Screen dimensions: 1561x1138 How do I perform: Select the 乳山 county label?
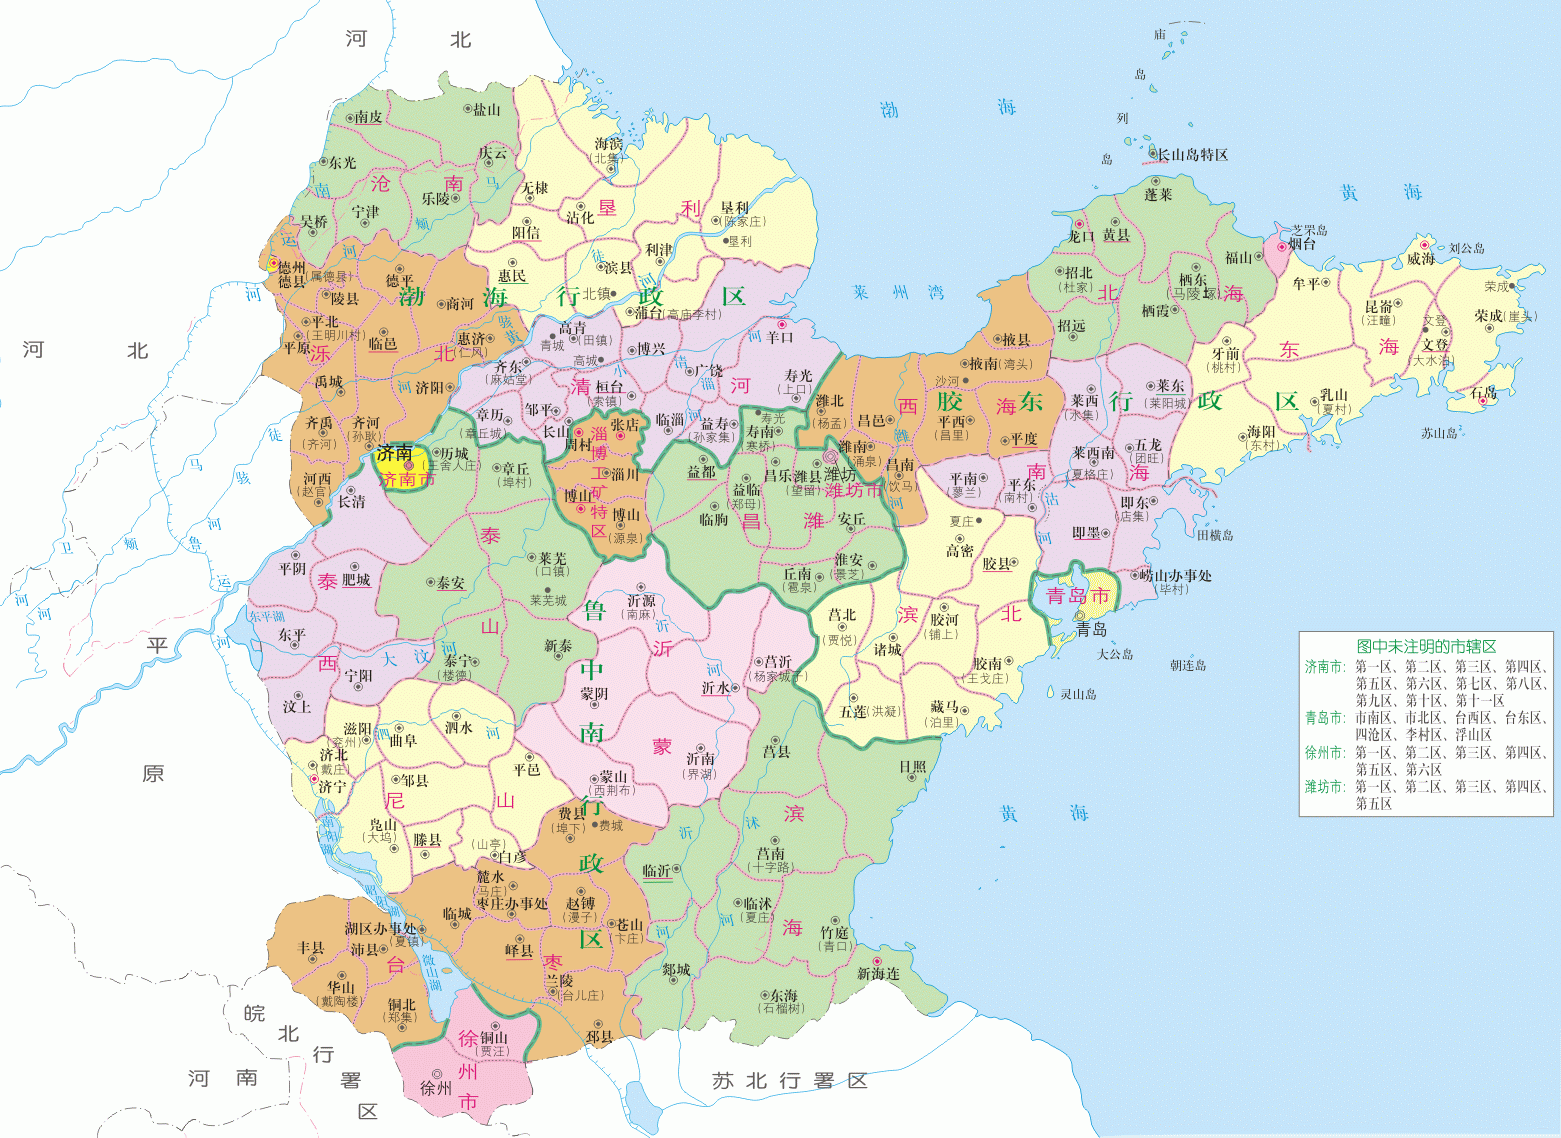(x=1334, y=396)
